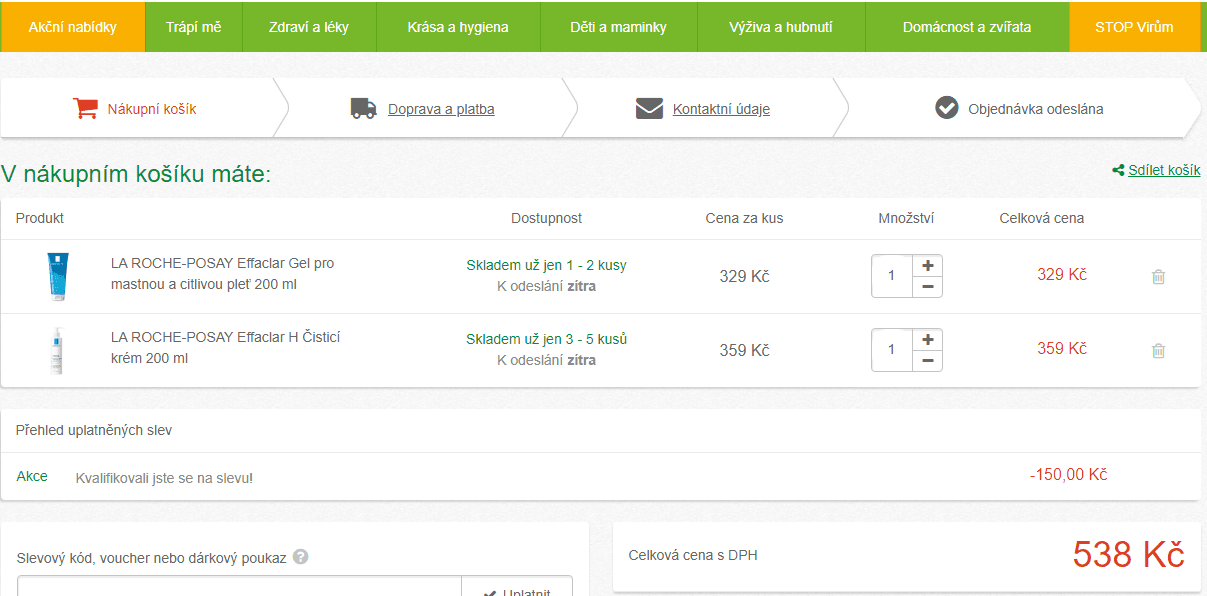Delete Effaclar Gel item with trash icon
The width and height of the screenshot is (1207, 596).
(x=1158, y=277)
